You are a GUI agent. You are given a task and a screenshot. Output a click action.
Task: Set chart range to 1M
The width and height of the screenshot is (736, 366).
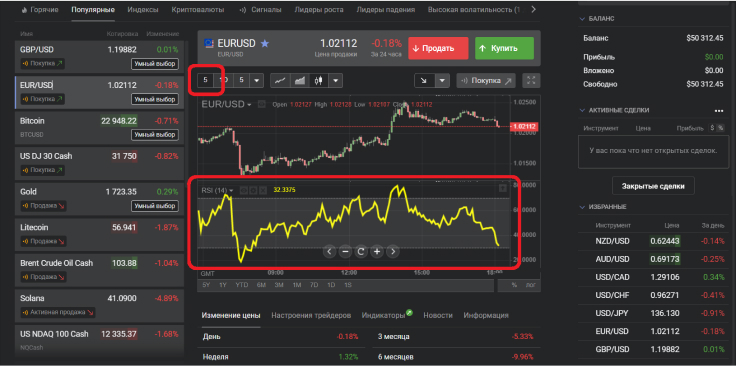point(297,285)
